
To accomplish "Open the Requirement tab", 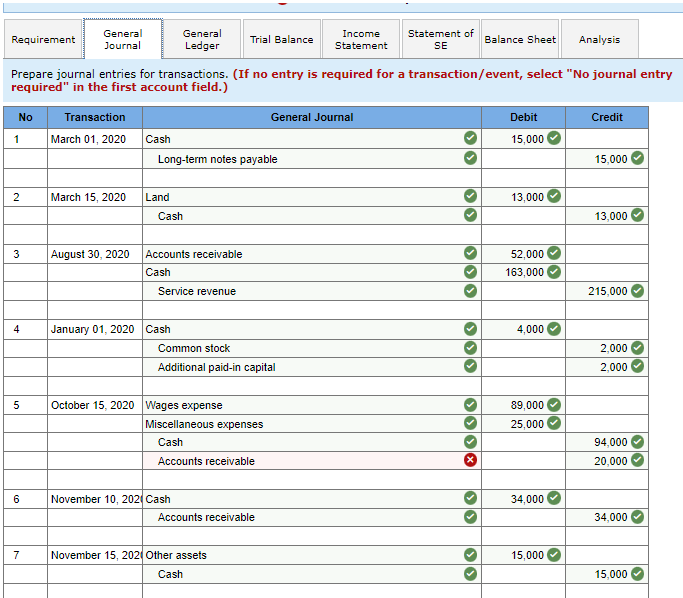I will 43,39.
